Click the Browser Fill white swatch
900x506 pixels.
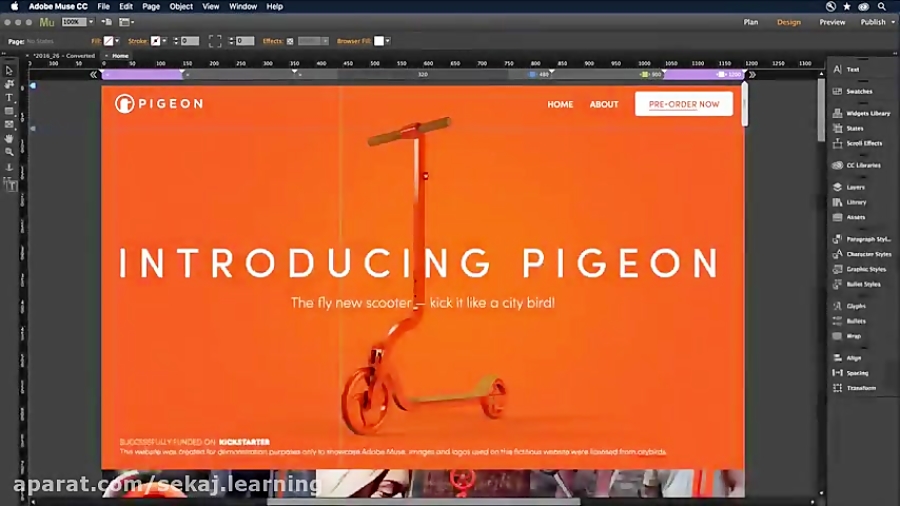379,41
